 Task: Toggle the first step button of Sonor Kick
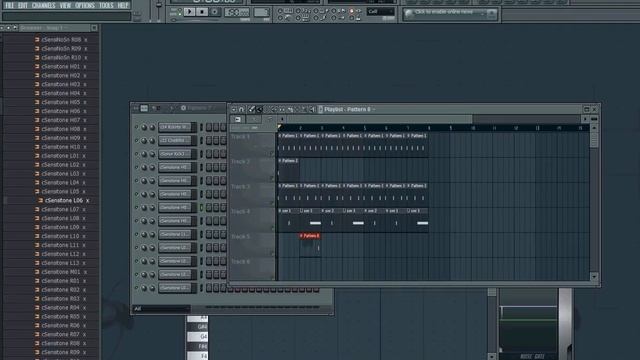(209, 154)
